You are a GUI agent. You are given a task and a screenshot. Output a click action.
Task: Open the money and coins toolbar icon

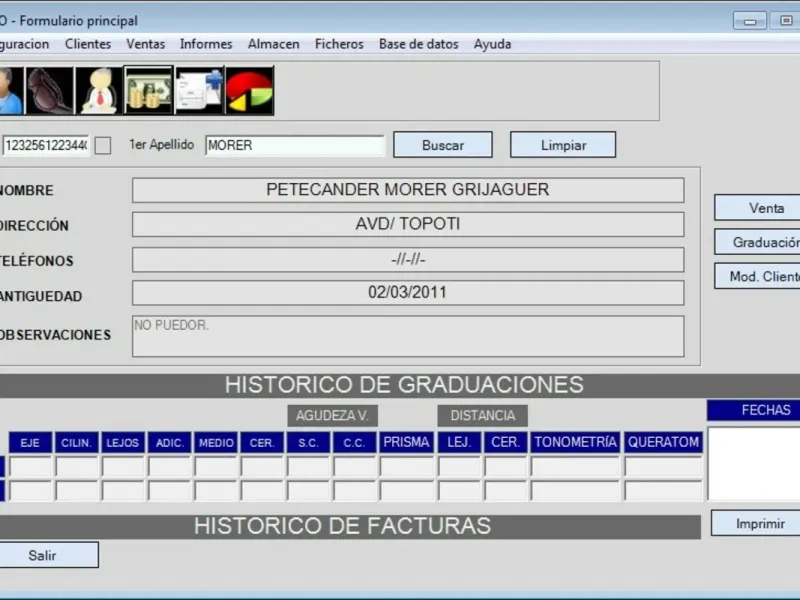pos(148,90)
